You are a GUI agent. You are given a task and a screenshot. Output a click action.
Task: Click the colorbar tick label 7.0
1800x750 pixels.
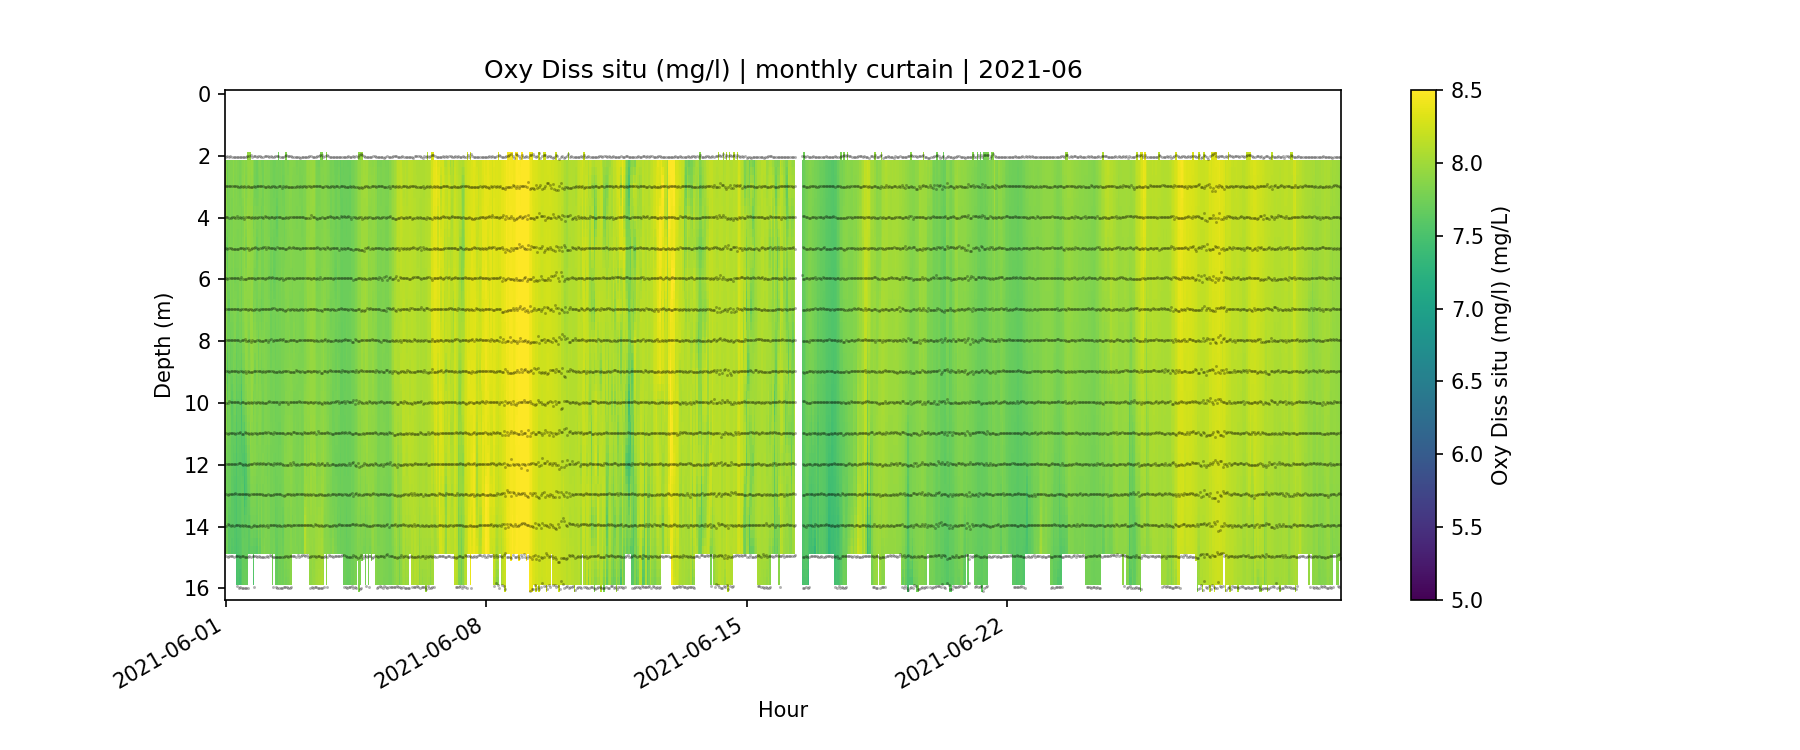(x=1466, y=309)
